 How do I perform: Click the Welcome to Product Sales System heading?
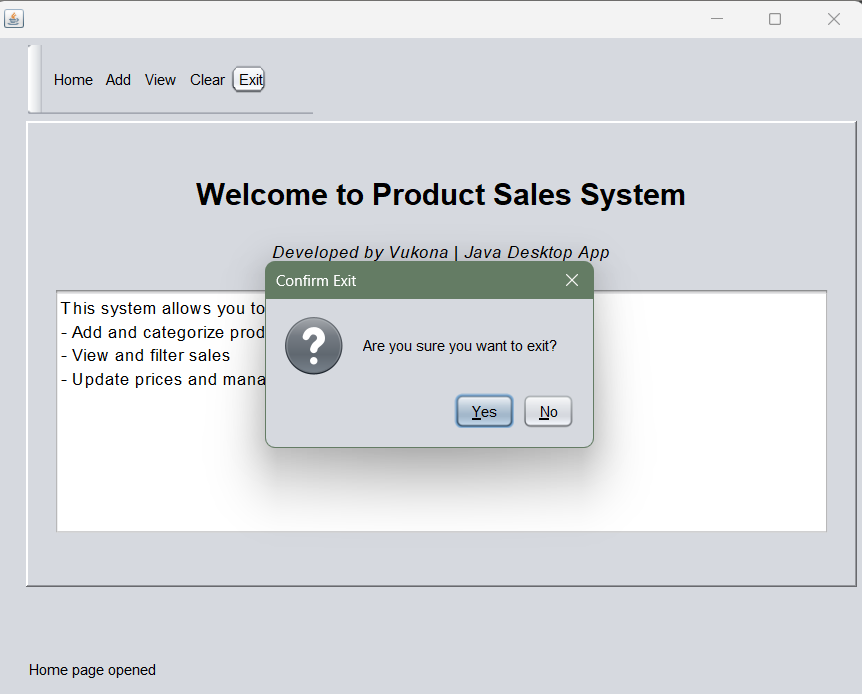(x=441, y=194)
